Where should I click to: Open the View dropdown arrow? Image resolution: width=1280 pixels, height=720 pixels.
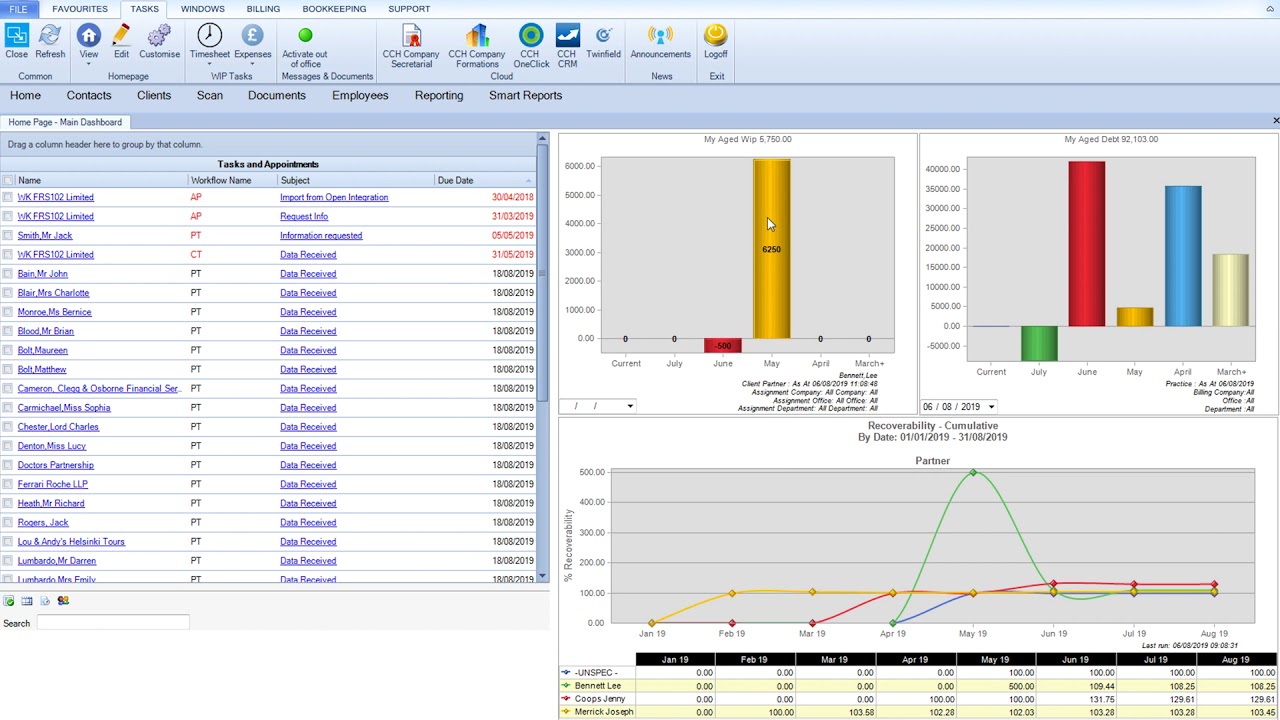pyautogui.click(x=88, y=64)
